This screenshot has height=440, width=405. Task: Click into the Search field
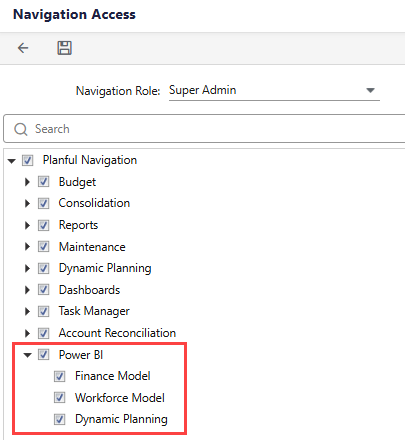204,129
